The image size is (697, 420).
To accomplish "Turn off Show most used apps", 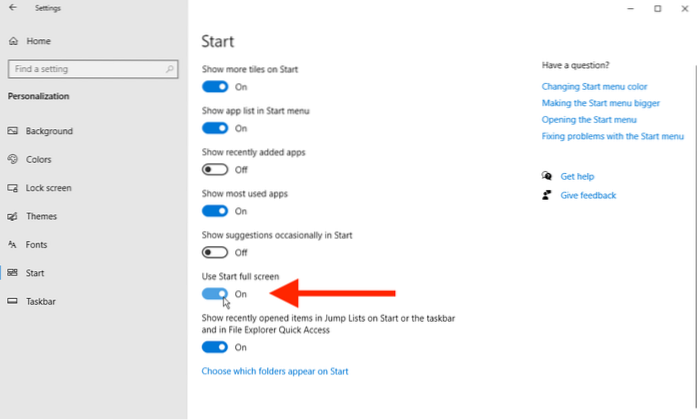I will pos(215,211).
